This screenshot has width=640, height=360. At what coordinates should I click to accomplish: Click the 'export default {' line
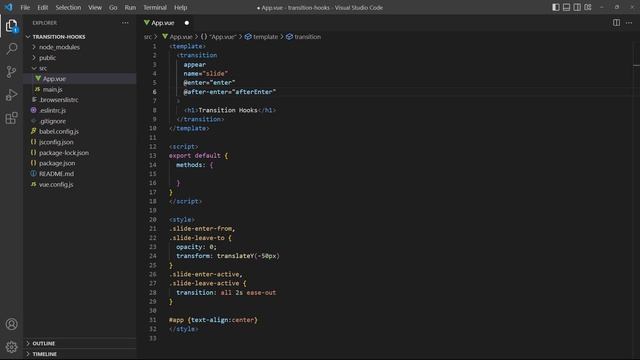click(x=198, y=156)
